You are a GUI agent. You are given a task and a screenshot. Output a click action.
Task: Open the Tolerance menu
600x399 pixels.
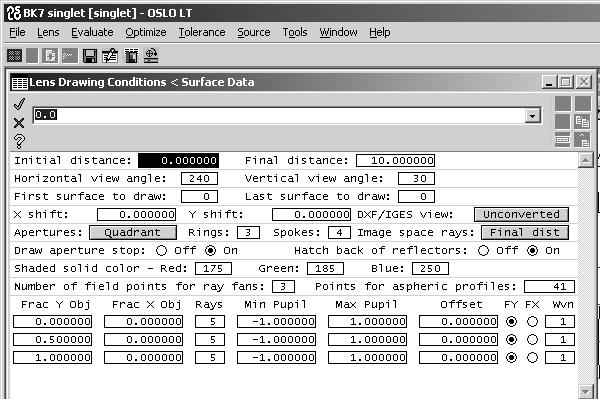202,33
